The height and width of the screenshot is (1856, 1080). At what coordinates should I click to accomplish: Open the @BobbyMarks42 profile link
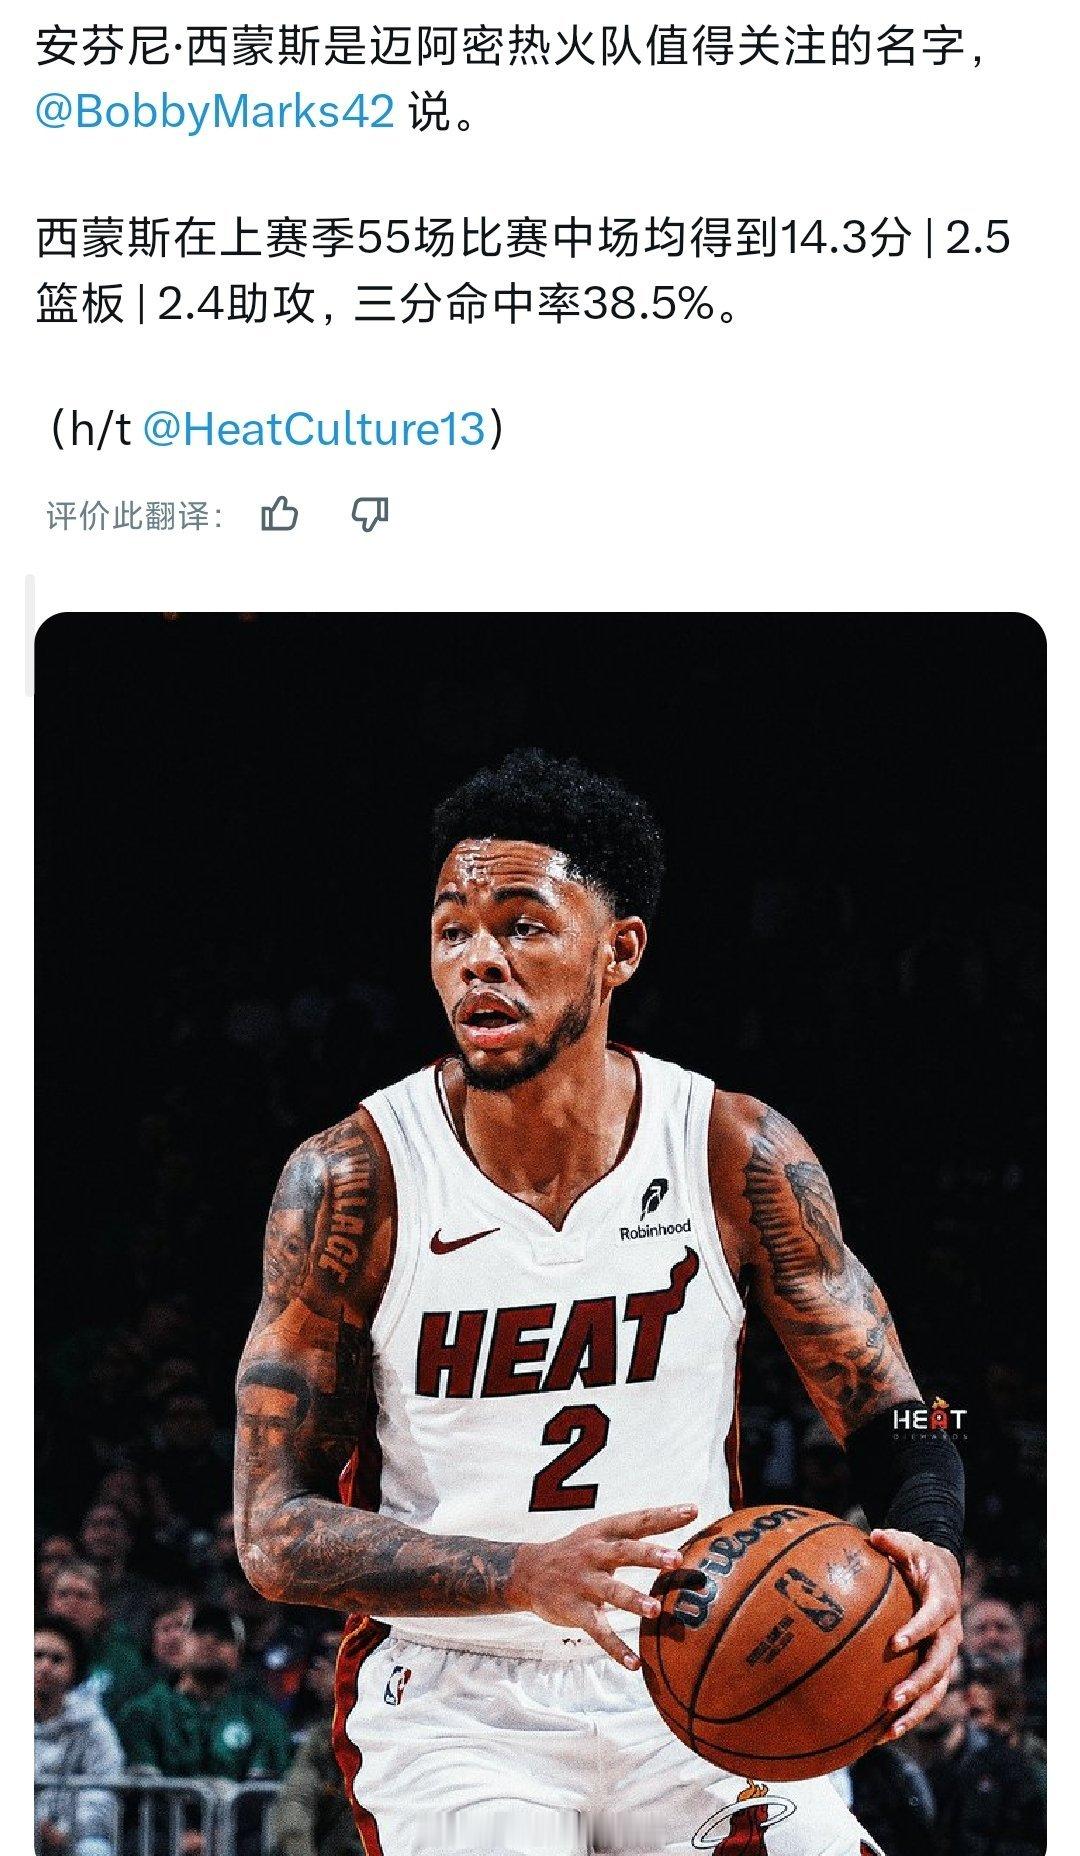coord(214,111)
